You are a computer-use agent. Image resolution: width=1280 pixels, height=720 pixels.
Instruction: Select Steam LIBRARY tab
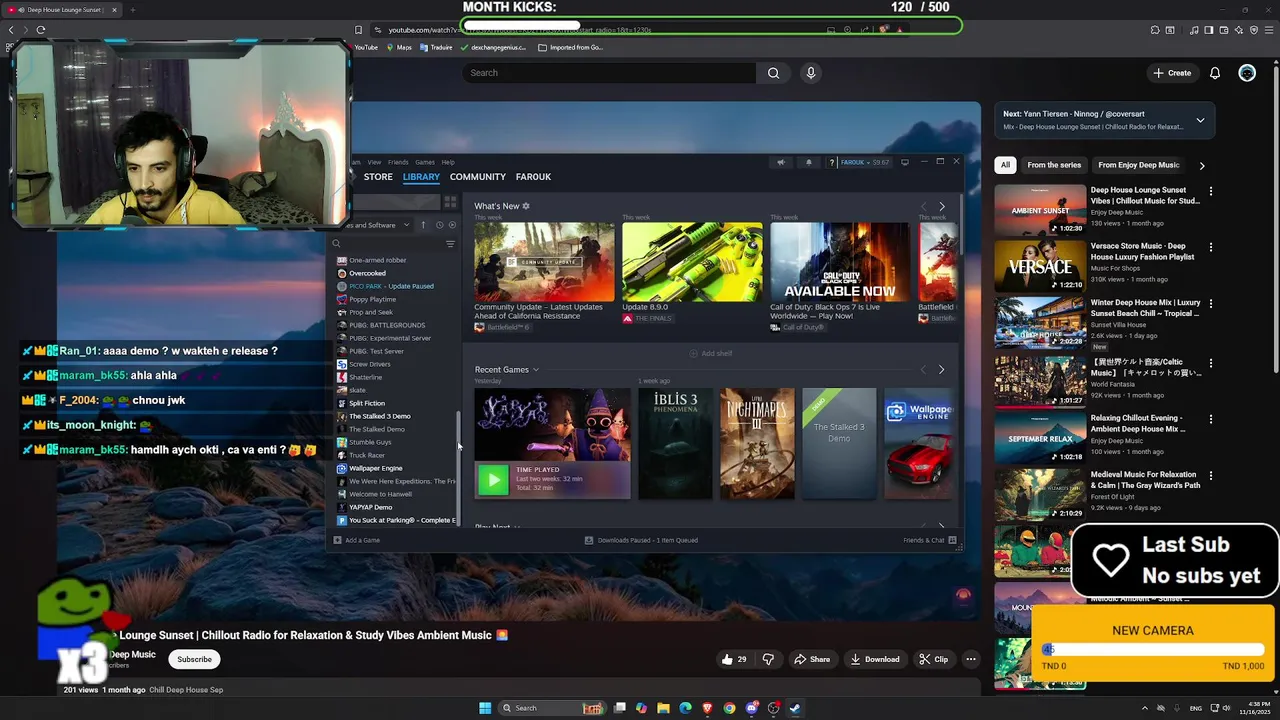pyautogui.click(x=421, y=177)
